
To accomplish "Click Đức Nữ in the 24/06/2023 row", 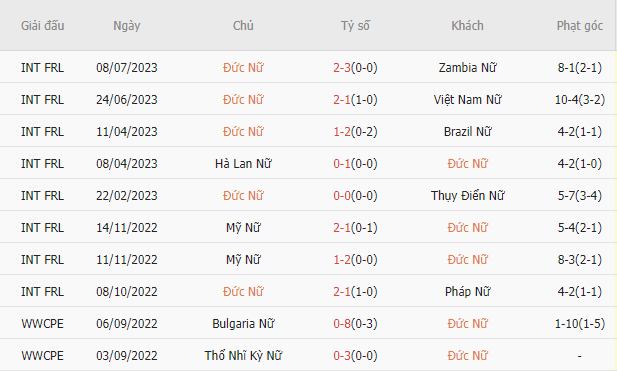I will [x=243, y=100].
